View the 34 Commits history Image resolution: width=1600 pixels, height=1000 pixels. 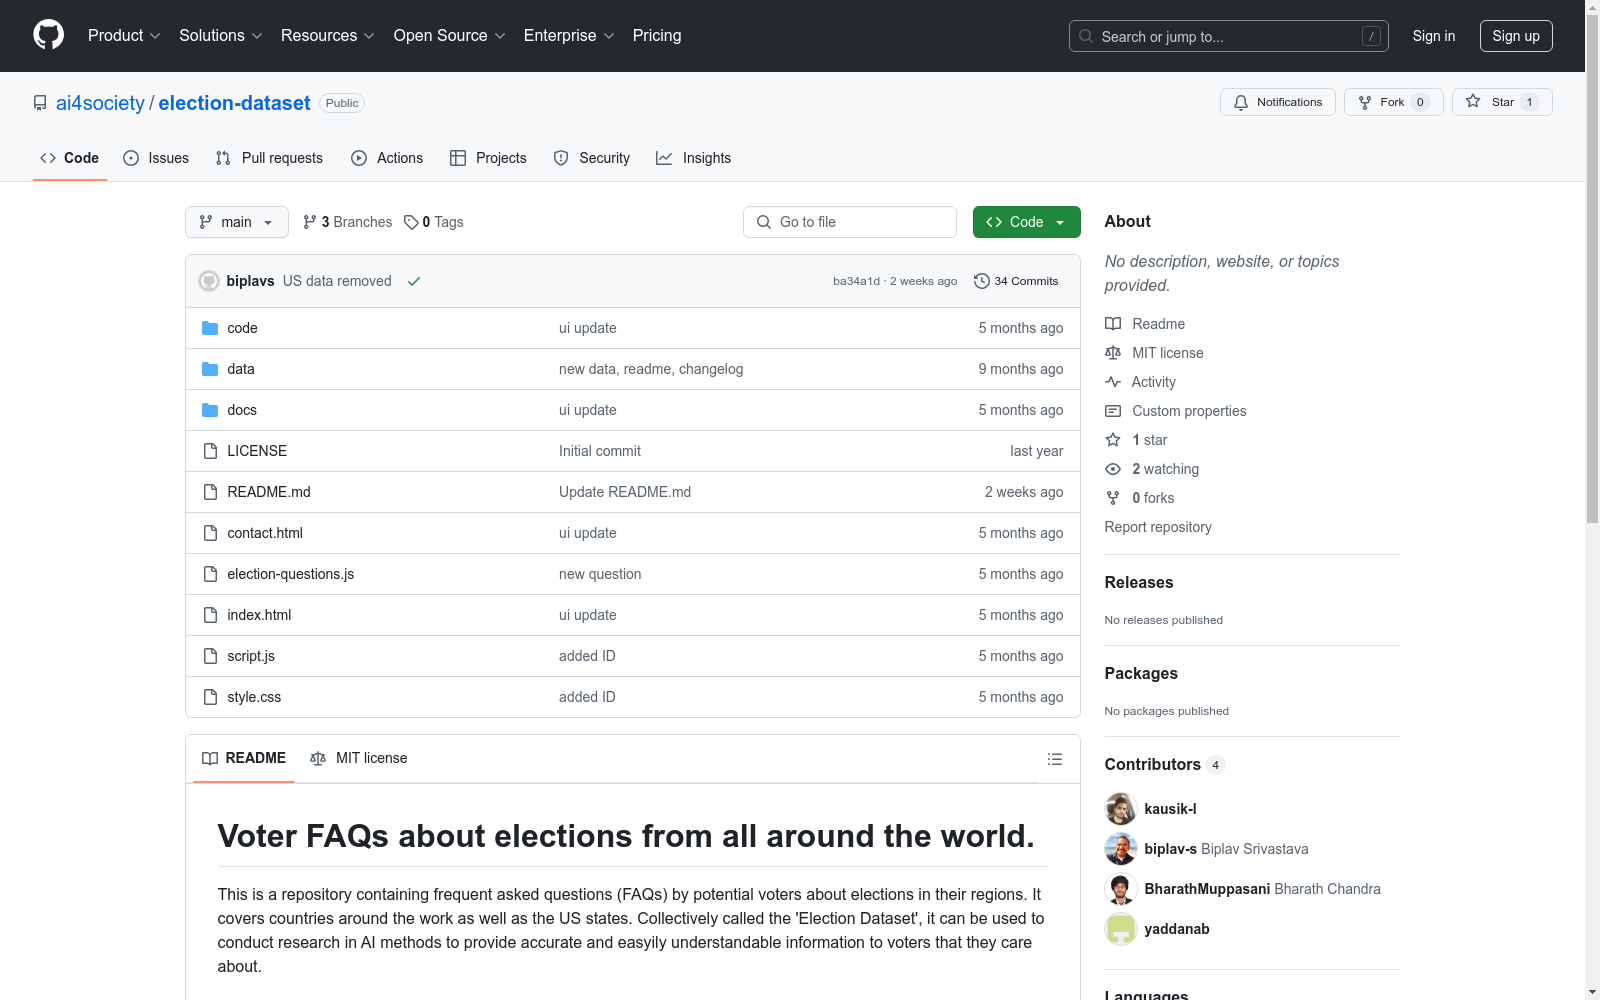[1016, 281]
